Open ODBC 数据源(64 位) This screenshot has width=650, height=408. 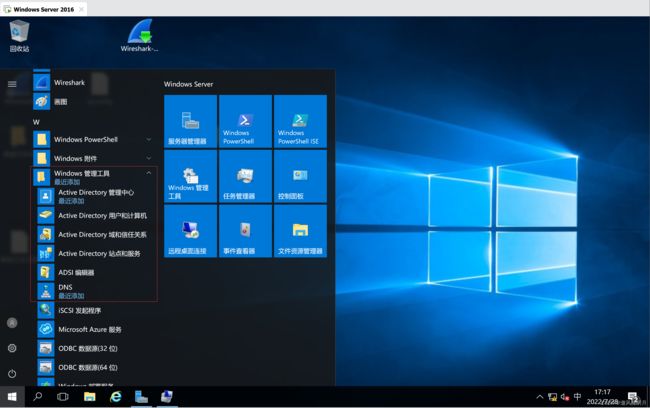point(95,367)
